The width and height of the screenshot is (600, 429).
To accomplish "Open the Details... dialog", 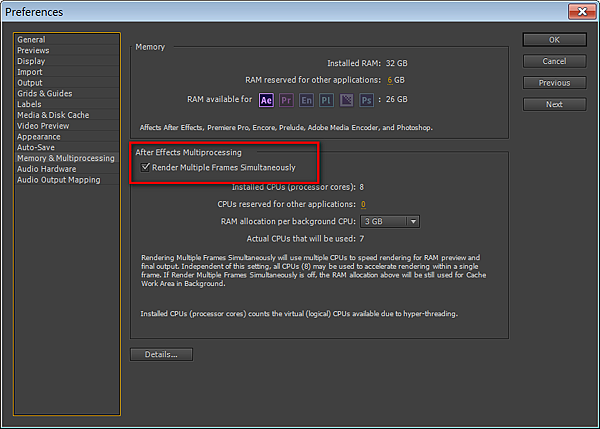I will click(x=161, y=354).
